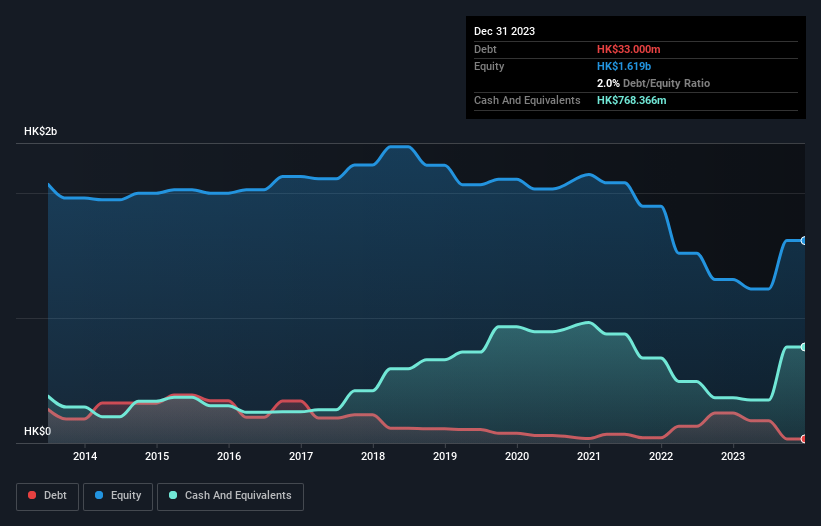Image resolution: width=821 pixels, height=526 pixels.
Task: Click the 2.0% Debt/Equity Ratio text
Action: (x=653, y=83)
